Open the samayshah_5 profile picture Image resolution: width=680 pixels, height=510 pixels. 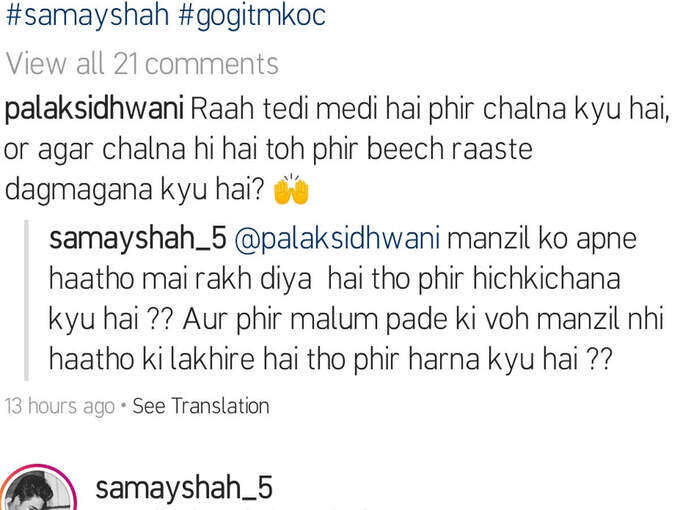(38, 489)
